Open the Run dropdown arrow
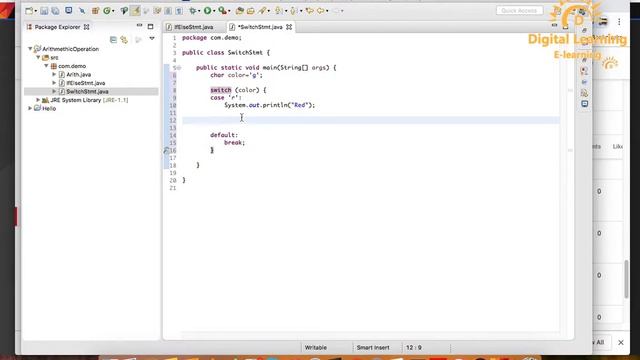This screenshot has height=360, width=640. pos(214,11)
